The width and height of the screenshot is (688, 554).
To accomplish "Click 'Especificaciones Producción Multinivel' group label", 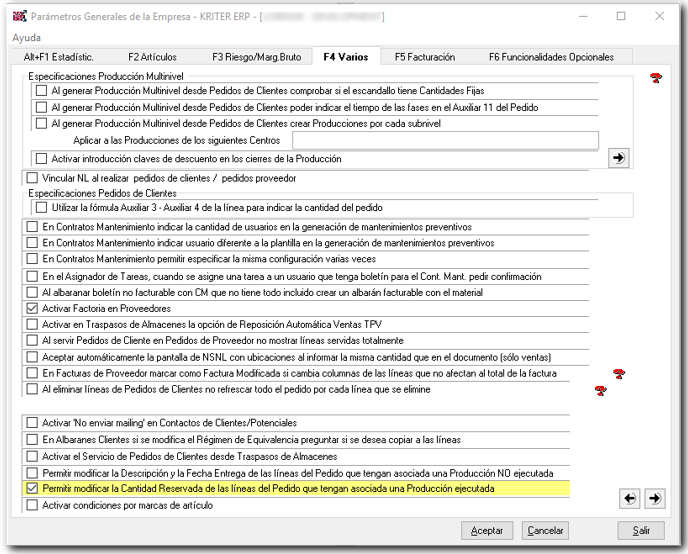I will tap(106, 76).
